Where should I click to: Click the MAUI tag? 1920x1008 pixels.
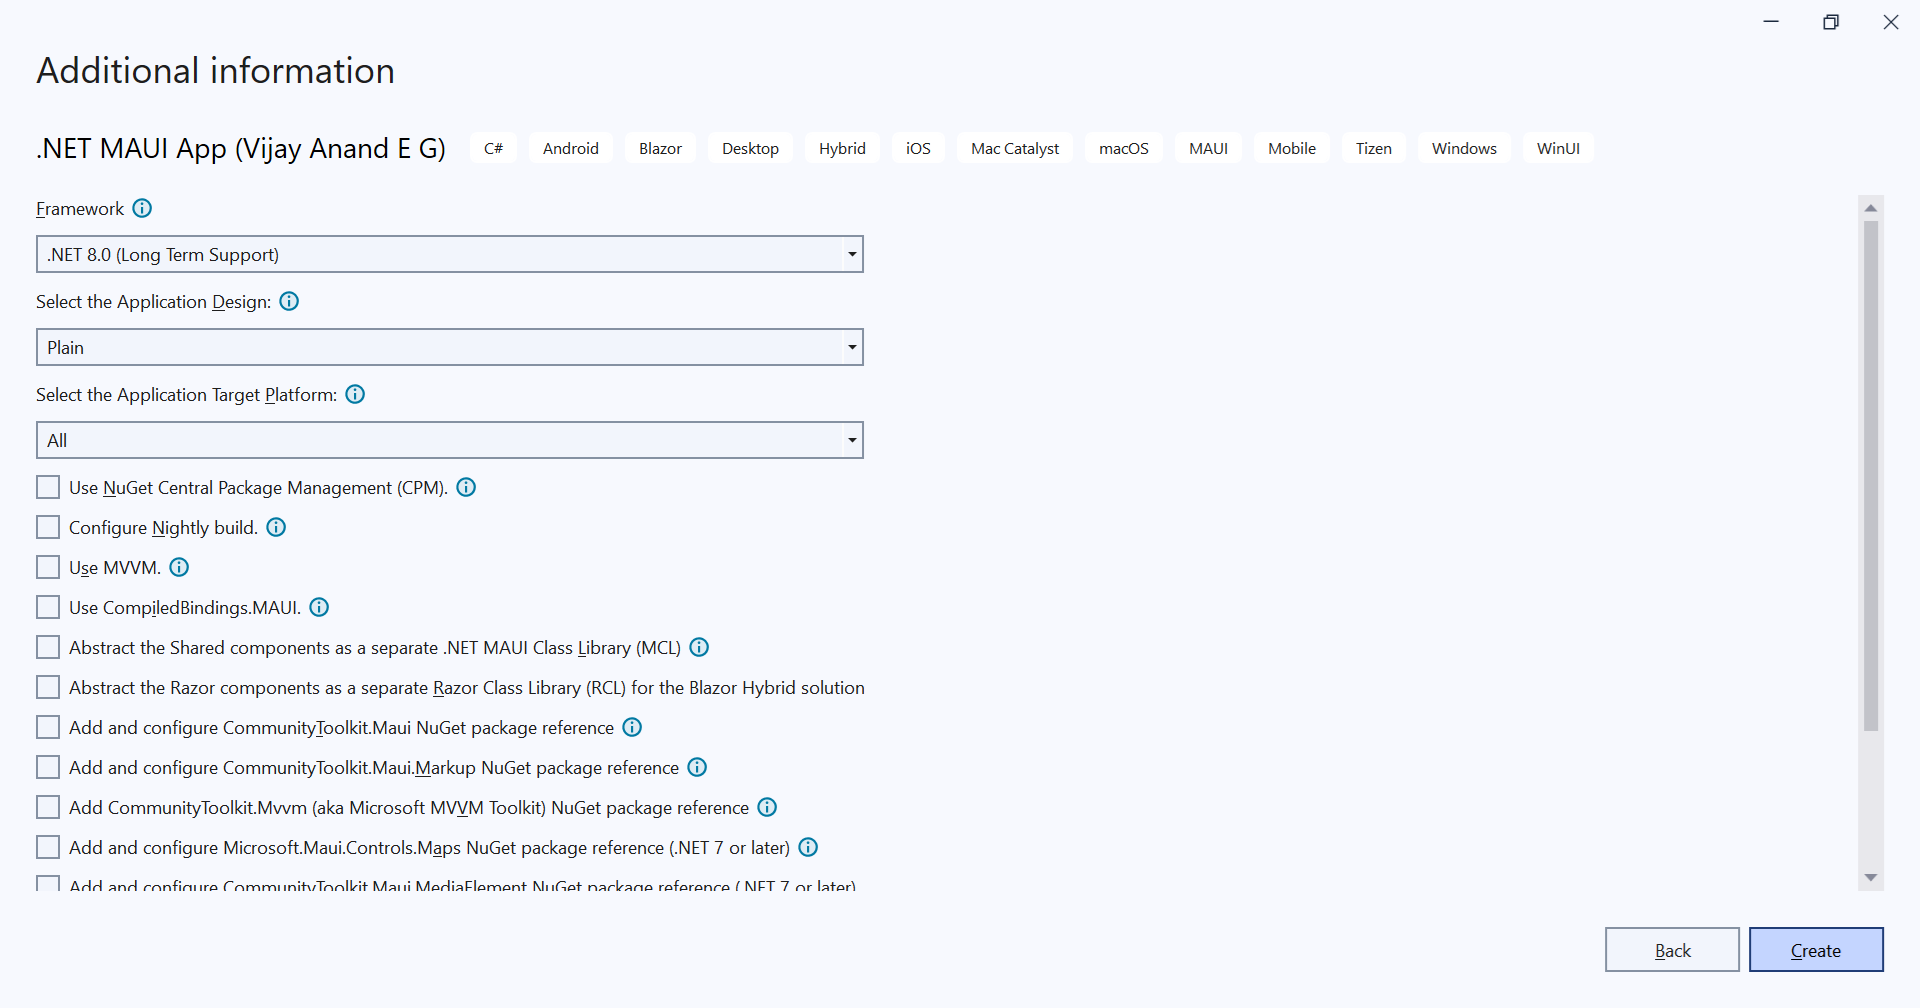(x=1208, y=148)
